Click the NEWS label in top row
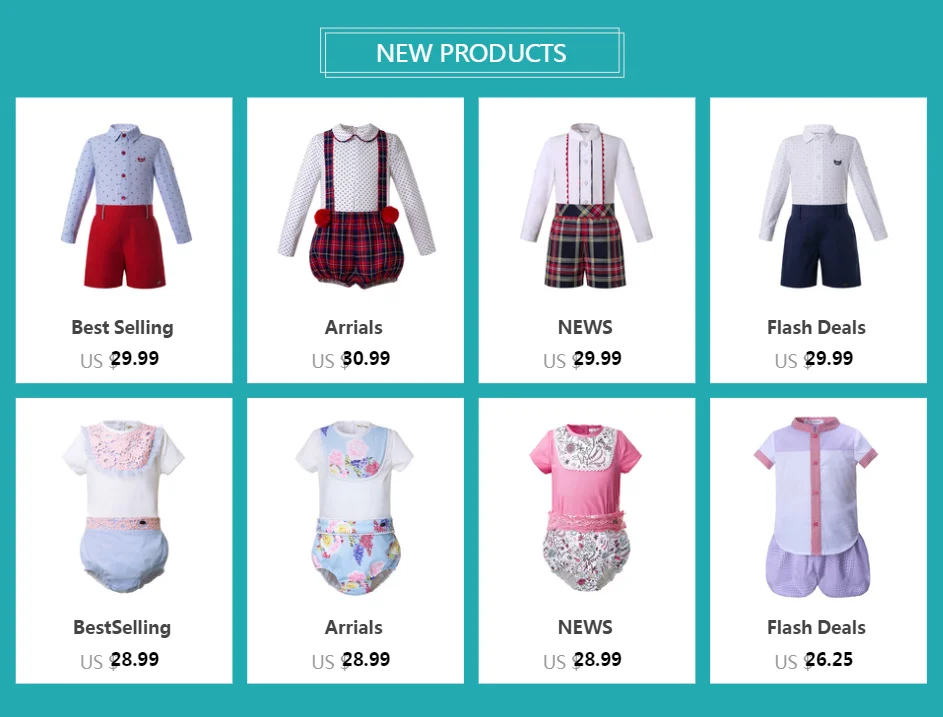This screenshot has width=943, height=717. [585, 327]
